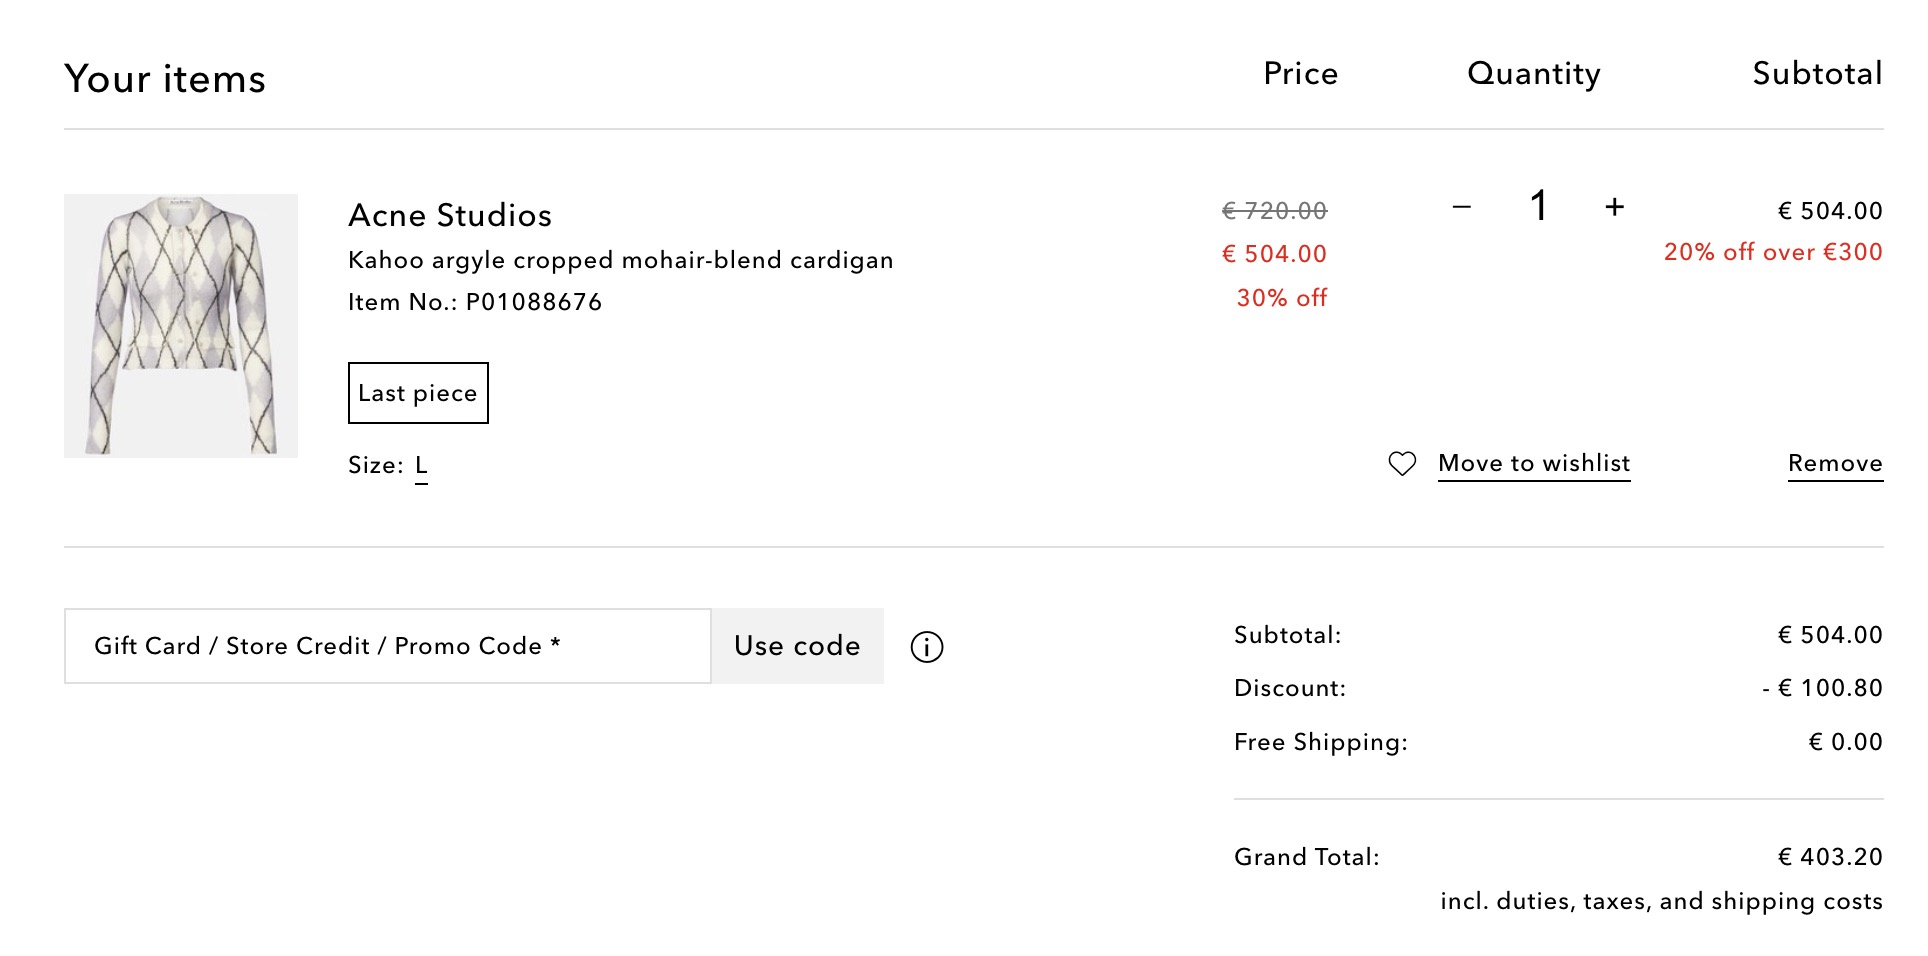Change the size L selector
The height and width of the screenshot is (956, 1928).
421,466
